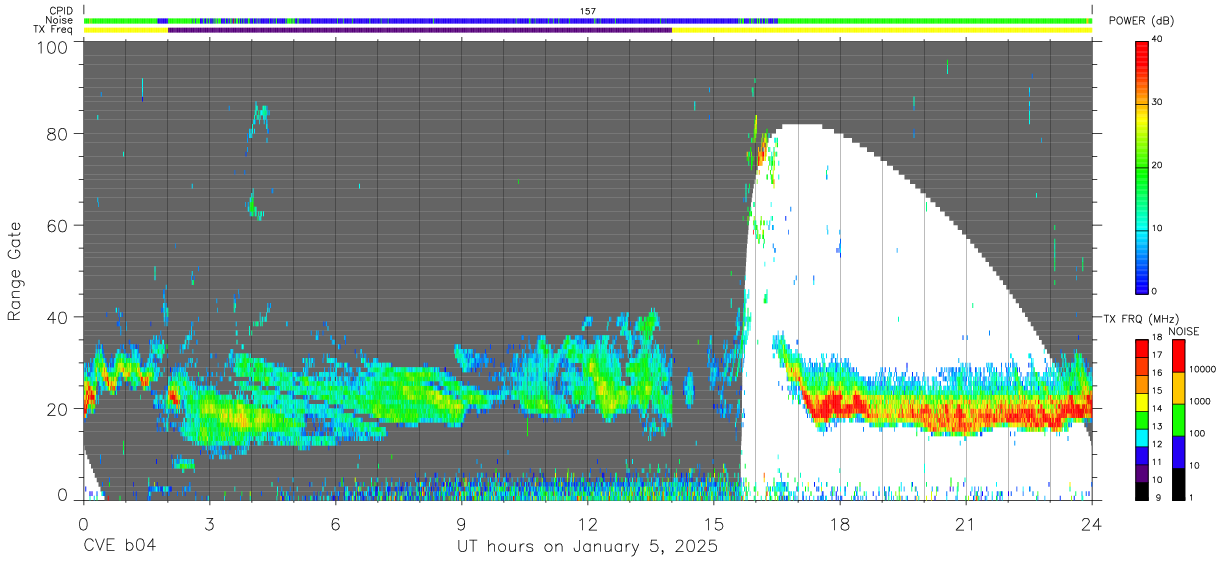Click the 'CVE b04' radar beam label
The image size is (1228, 567).
[119, 547]
